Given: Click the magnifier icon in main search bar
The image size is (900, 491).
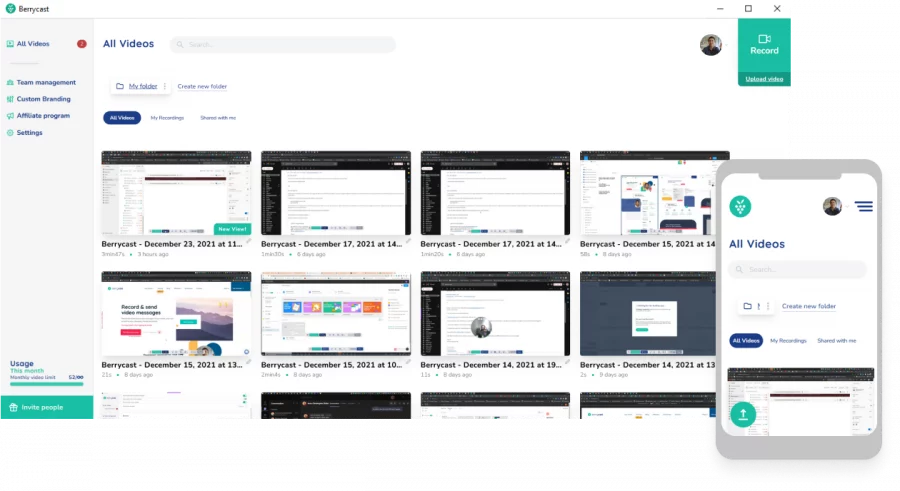Looking at the screenshot, I should (180, 45).
